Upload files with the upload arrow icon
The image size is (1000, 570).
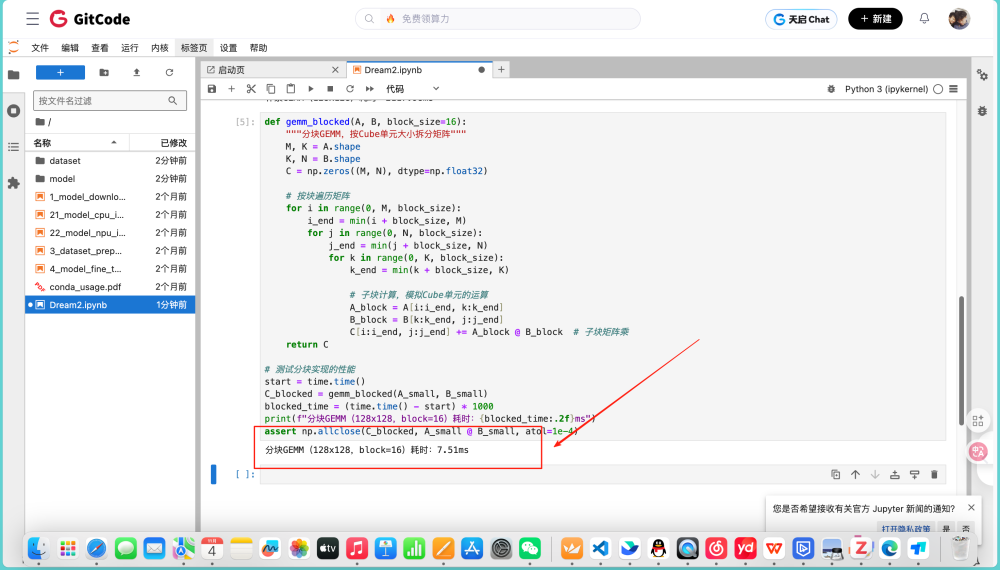(136, 73)
